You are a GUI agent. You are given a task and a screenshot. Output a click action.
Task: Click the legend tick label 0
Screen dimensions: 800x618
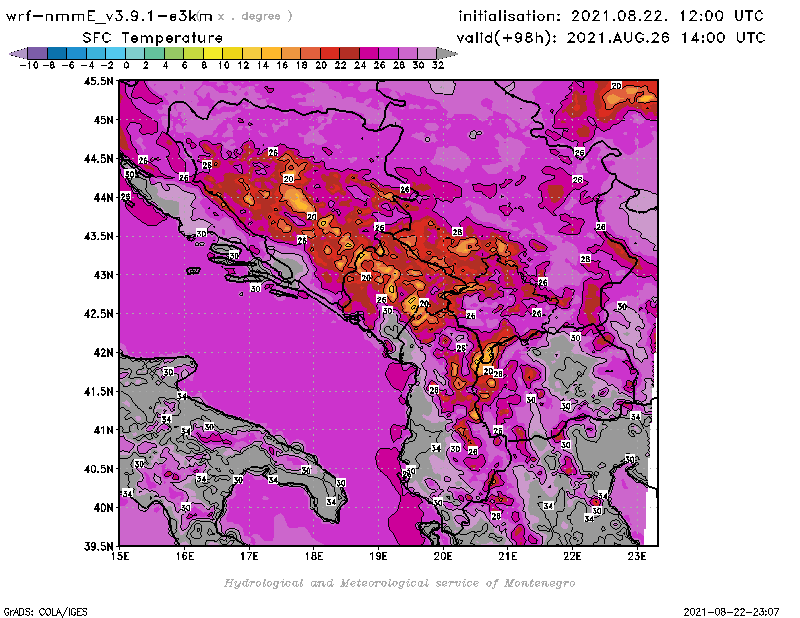click(126, 65)
